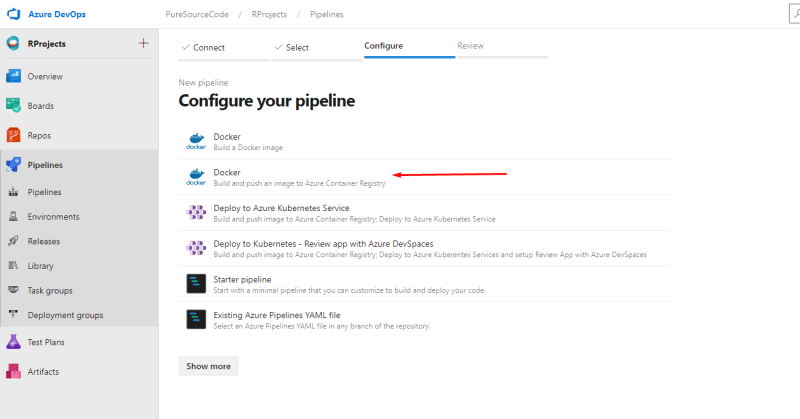
Task: Open Test Plans in the sidebar
Action: (79, 342)
